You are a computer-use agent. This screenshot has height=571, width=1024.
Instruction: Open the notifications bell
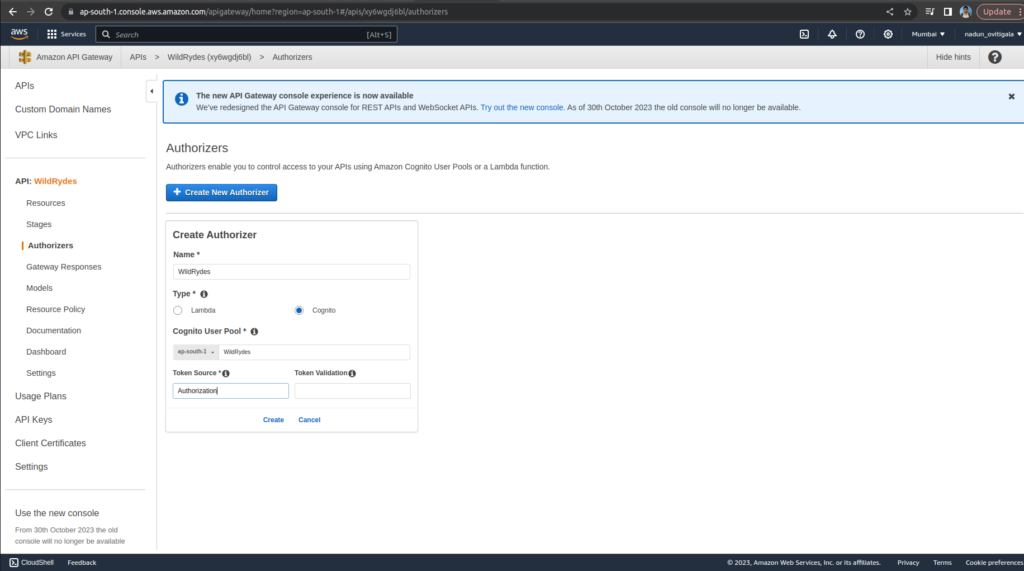(x=832, y=34)
